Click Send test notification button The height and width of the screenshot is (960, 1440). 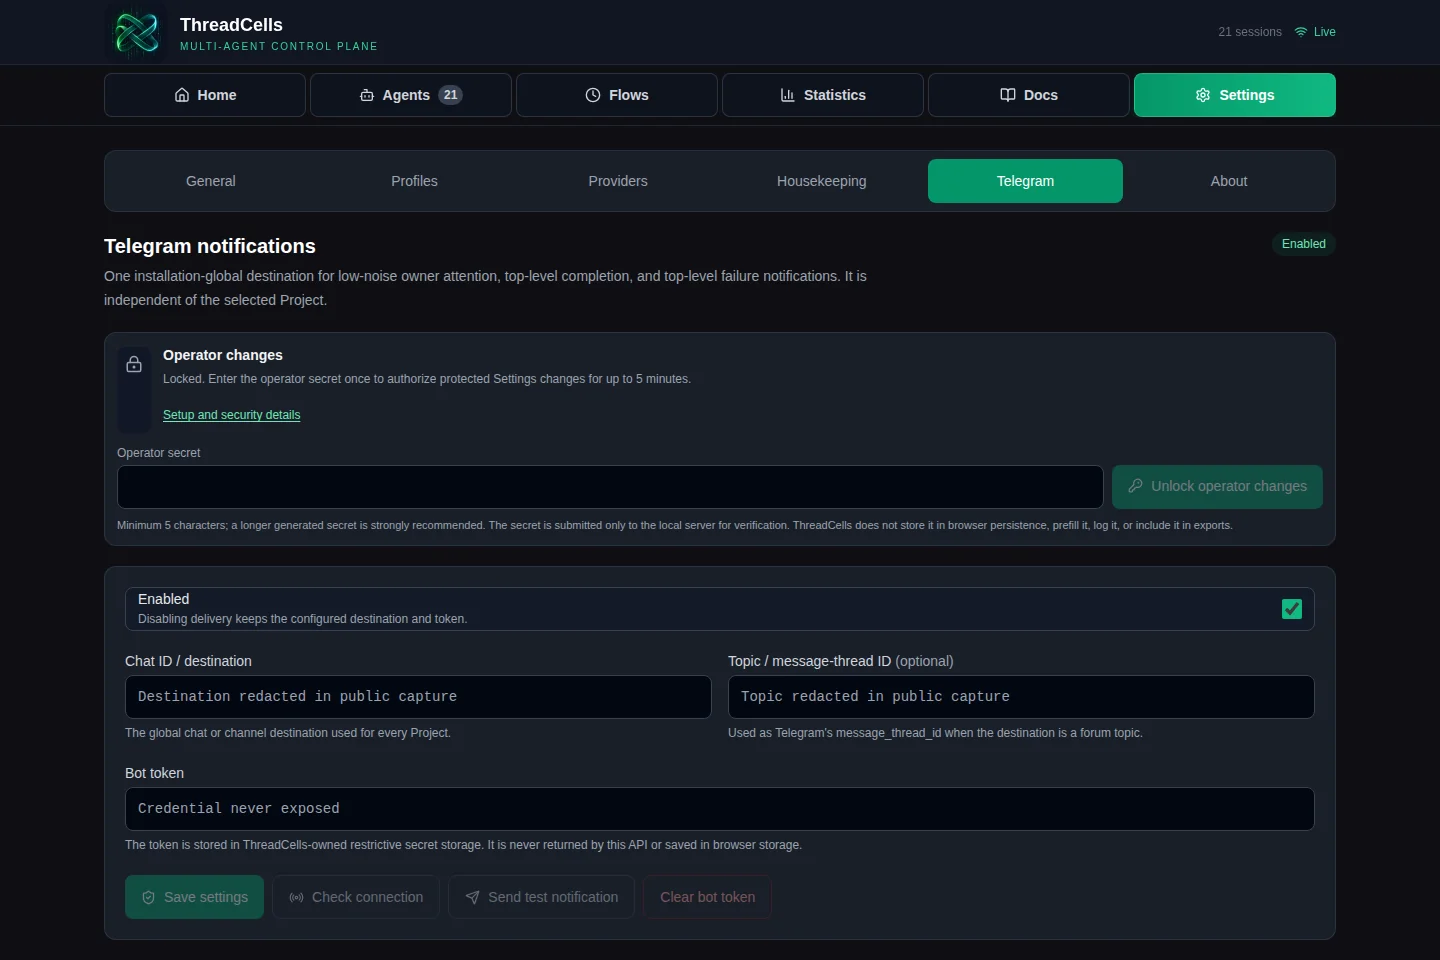pyautogui.click(x=541, y=897)
